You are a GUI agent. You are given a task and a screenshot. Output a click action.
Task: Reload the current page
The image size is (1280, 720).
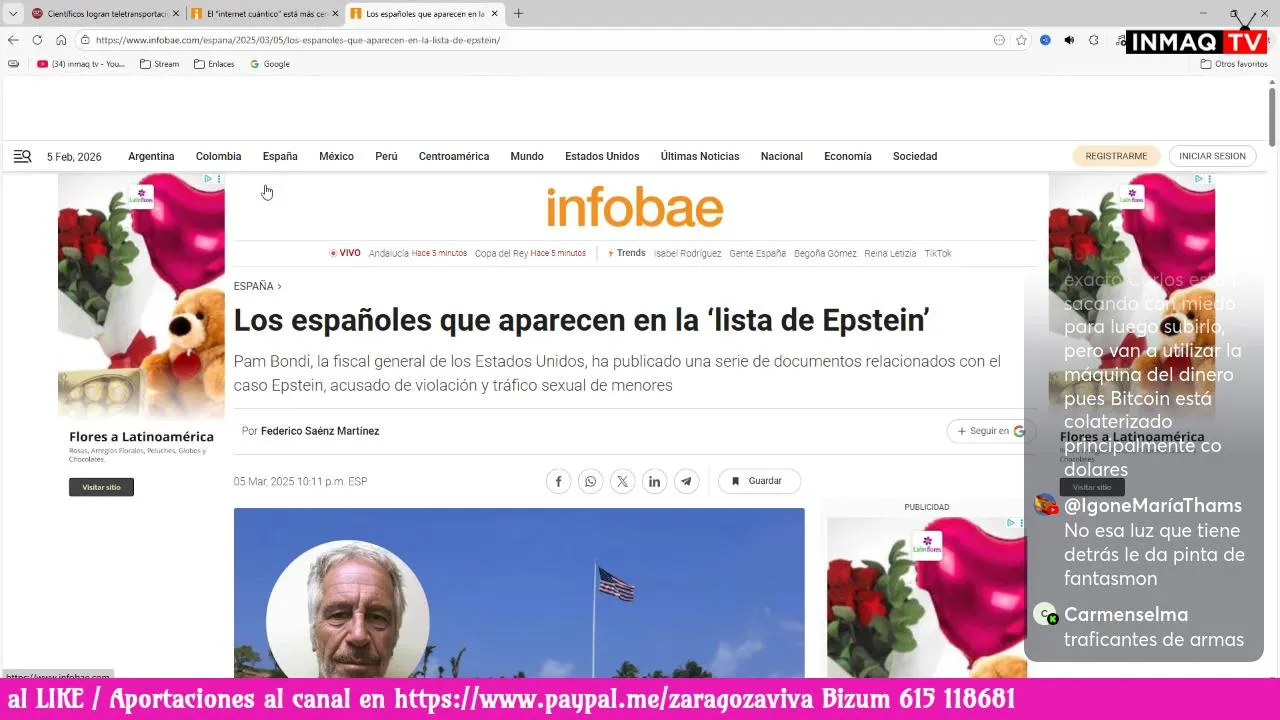pyautogui.click(x=37, y=40)
